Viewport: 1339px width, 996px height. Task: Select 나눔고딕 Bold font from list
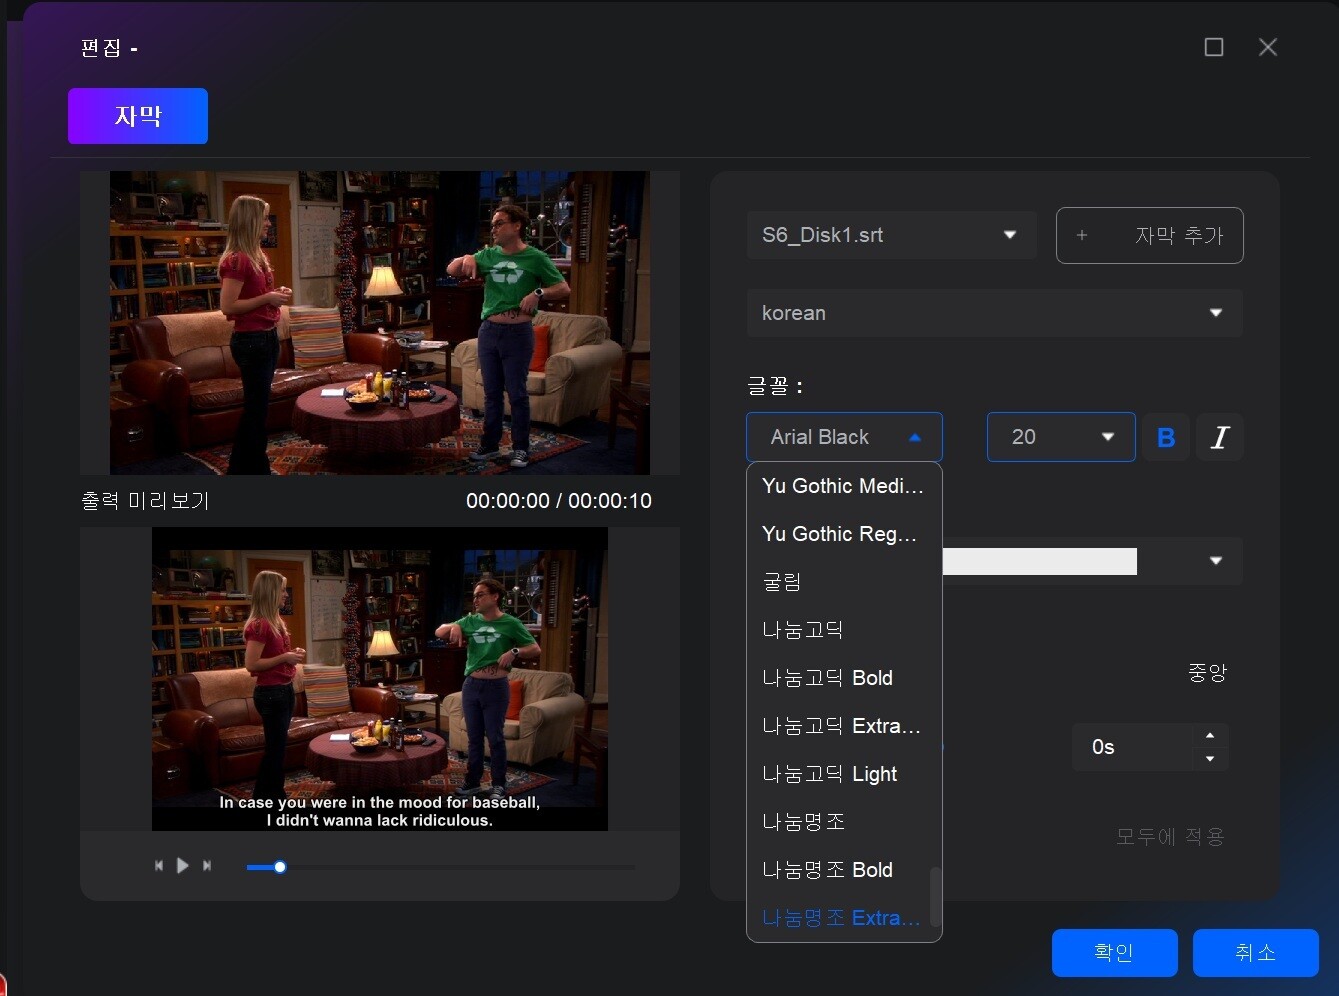828,678
